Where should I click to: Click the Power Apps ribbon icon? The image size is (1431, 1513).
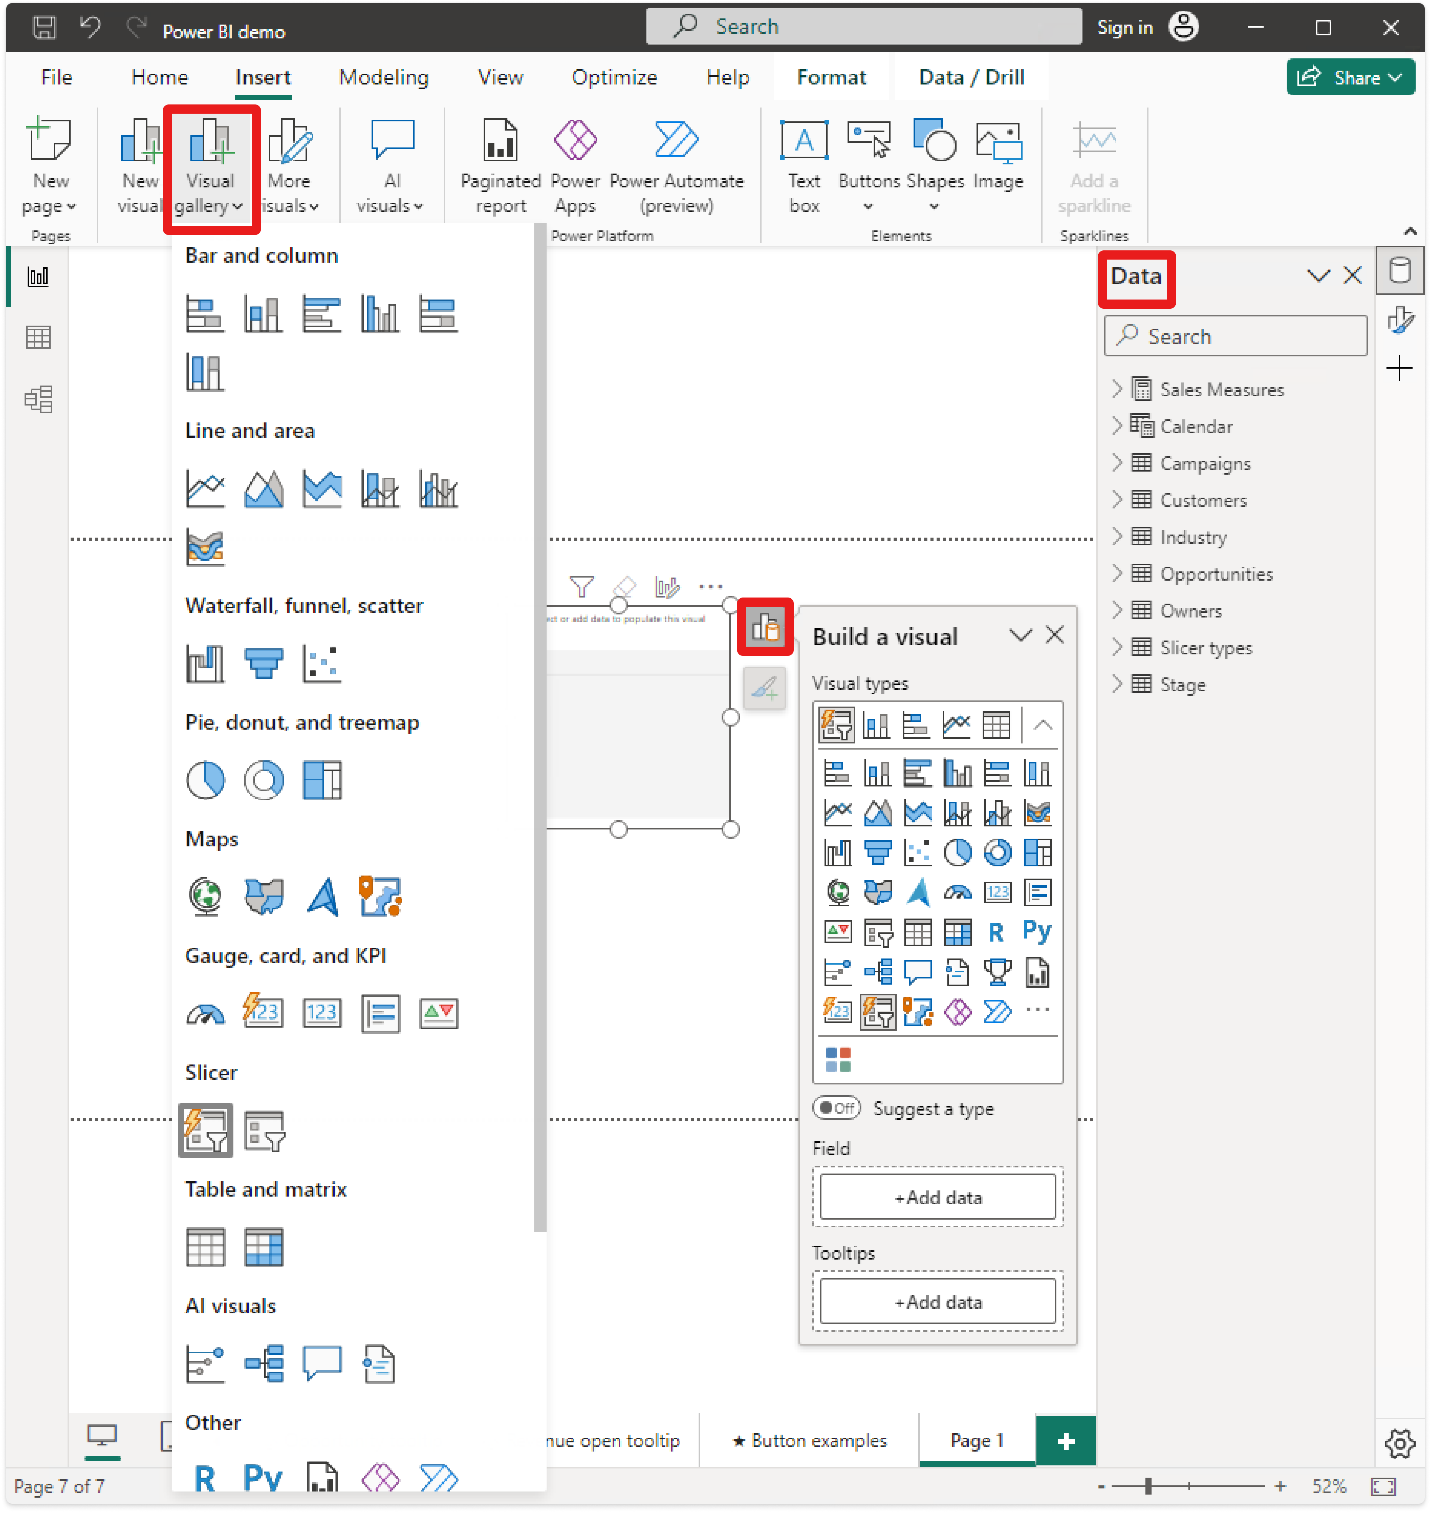pyautogui.click(x=576, y=166)
